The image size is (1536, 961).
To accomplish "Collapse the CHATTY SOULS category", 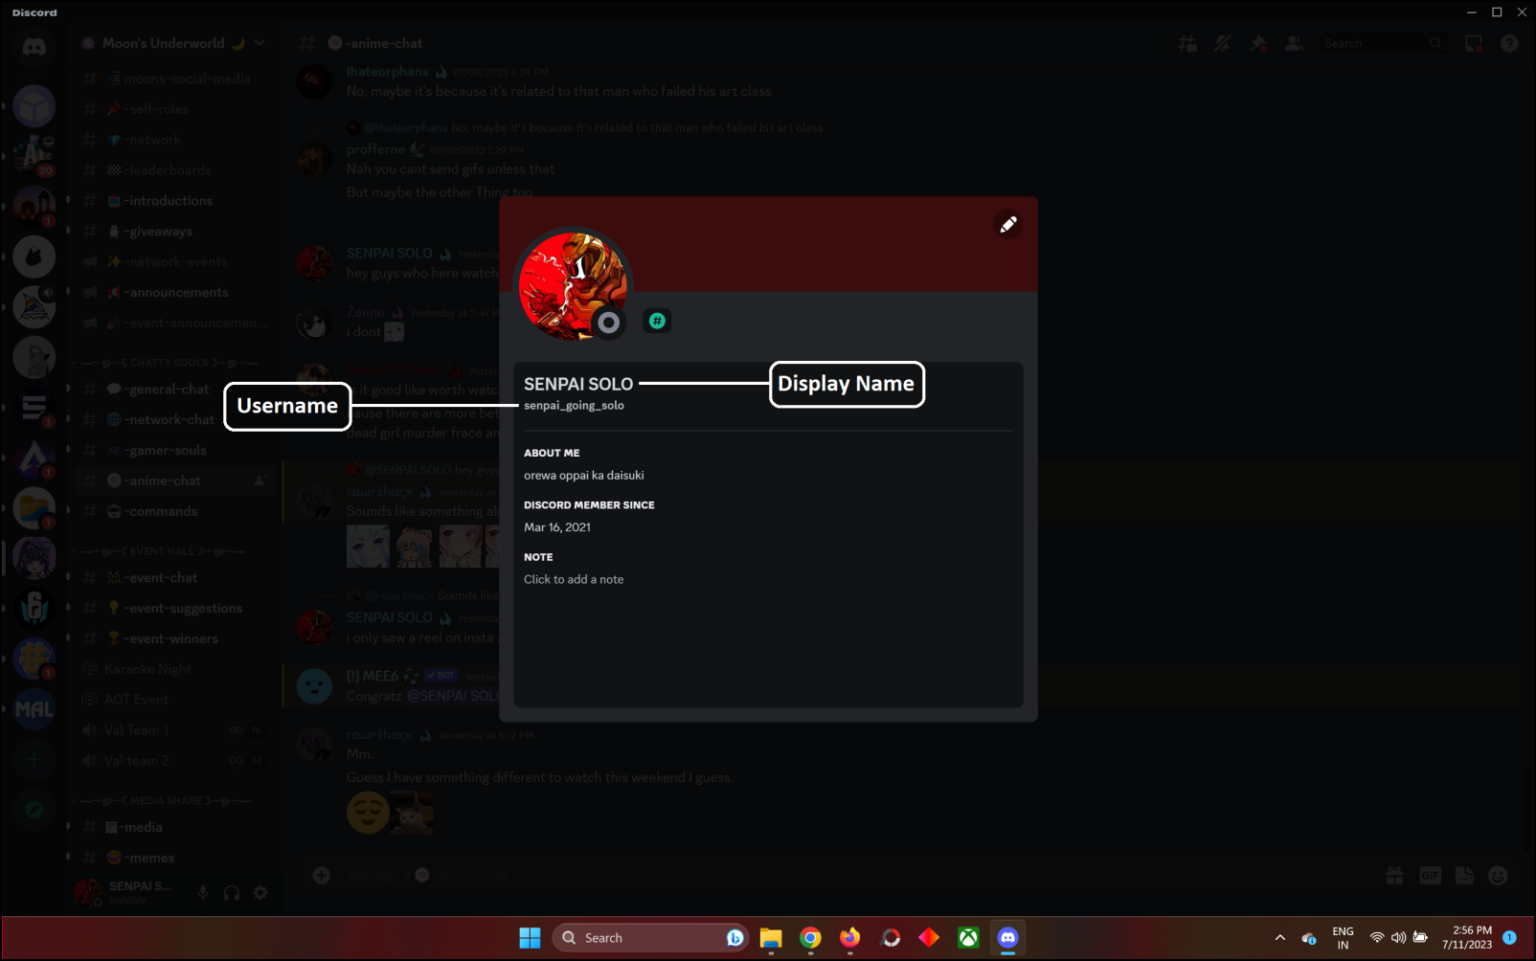I will coord(160,362).
